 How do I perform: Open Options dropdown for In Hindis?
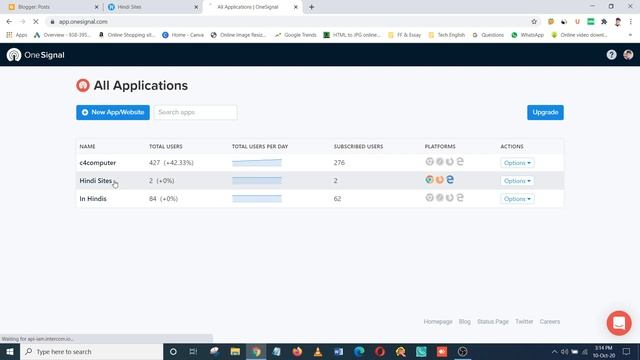coord(517,199)
